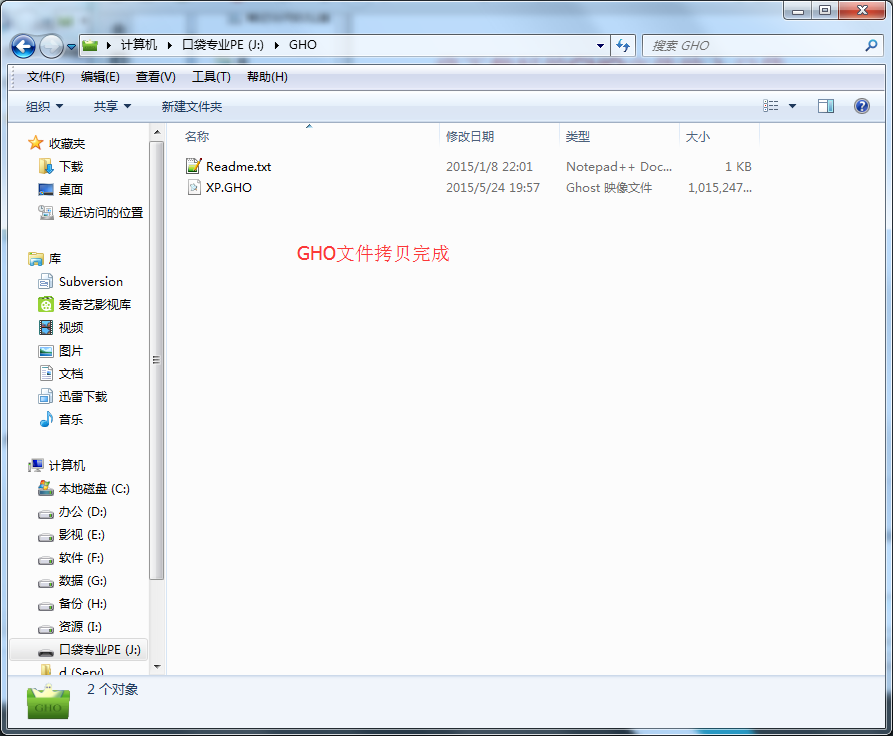Toggle the preview pane icon
The width and height of the screenshot is (893, 736).
pyautogui.click(x=826, y=106)
